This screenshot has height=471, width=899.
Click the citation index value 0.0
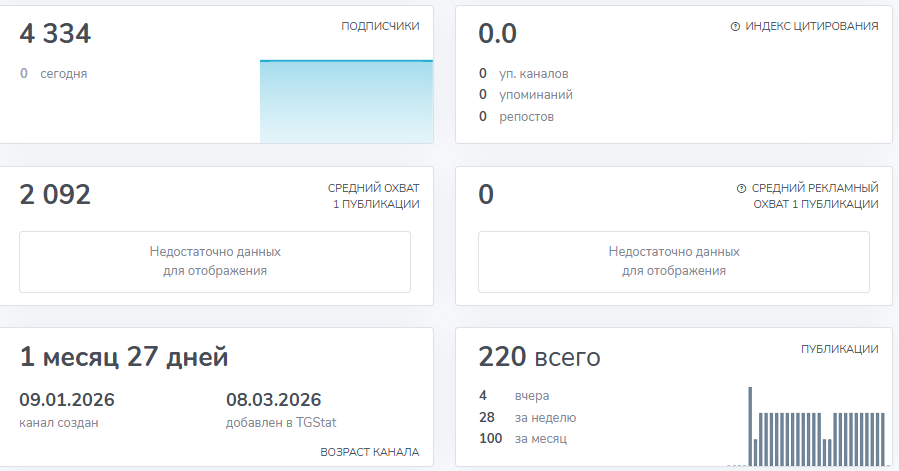[498, 33]
